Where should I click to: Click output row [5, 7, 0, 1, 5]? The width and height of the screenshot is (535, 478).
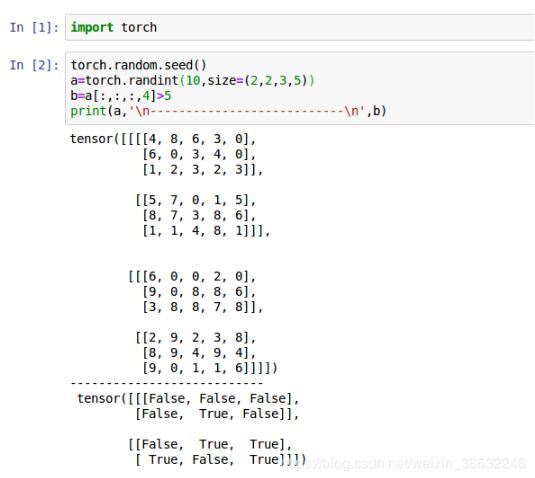196,200
